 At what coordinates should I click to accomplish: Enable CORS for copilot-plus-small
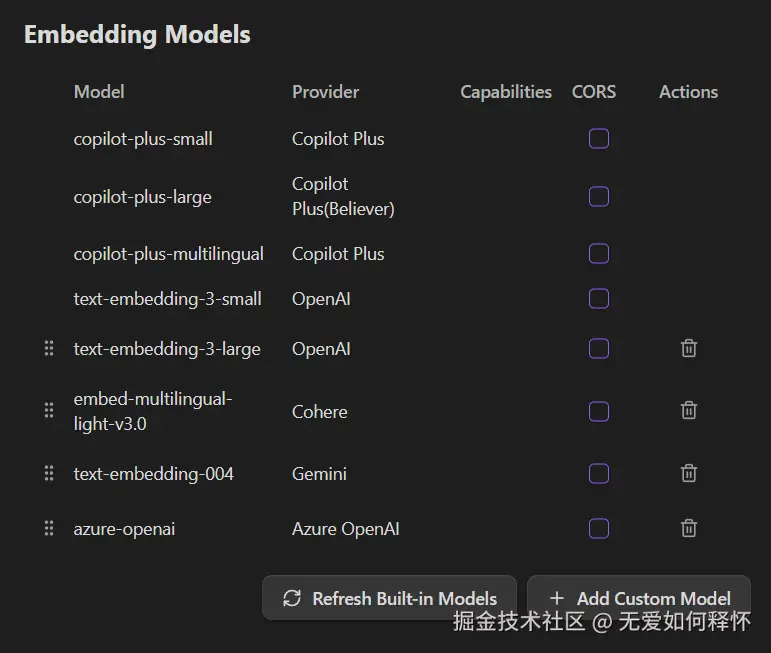coord(599,138)
